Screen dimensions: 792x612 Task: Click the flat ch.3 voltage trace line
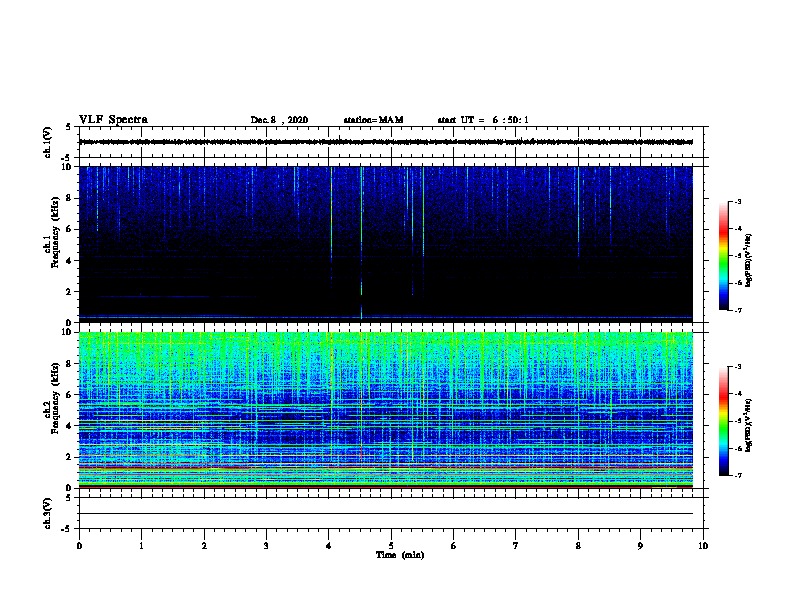click(x=385, y=514)
